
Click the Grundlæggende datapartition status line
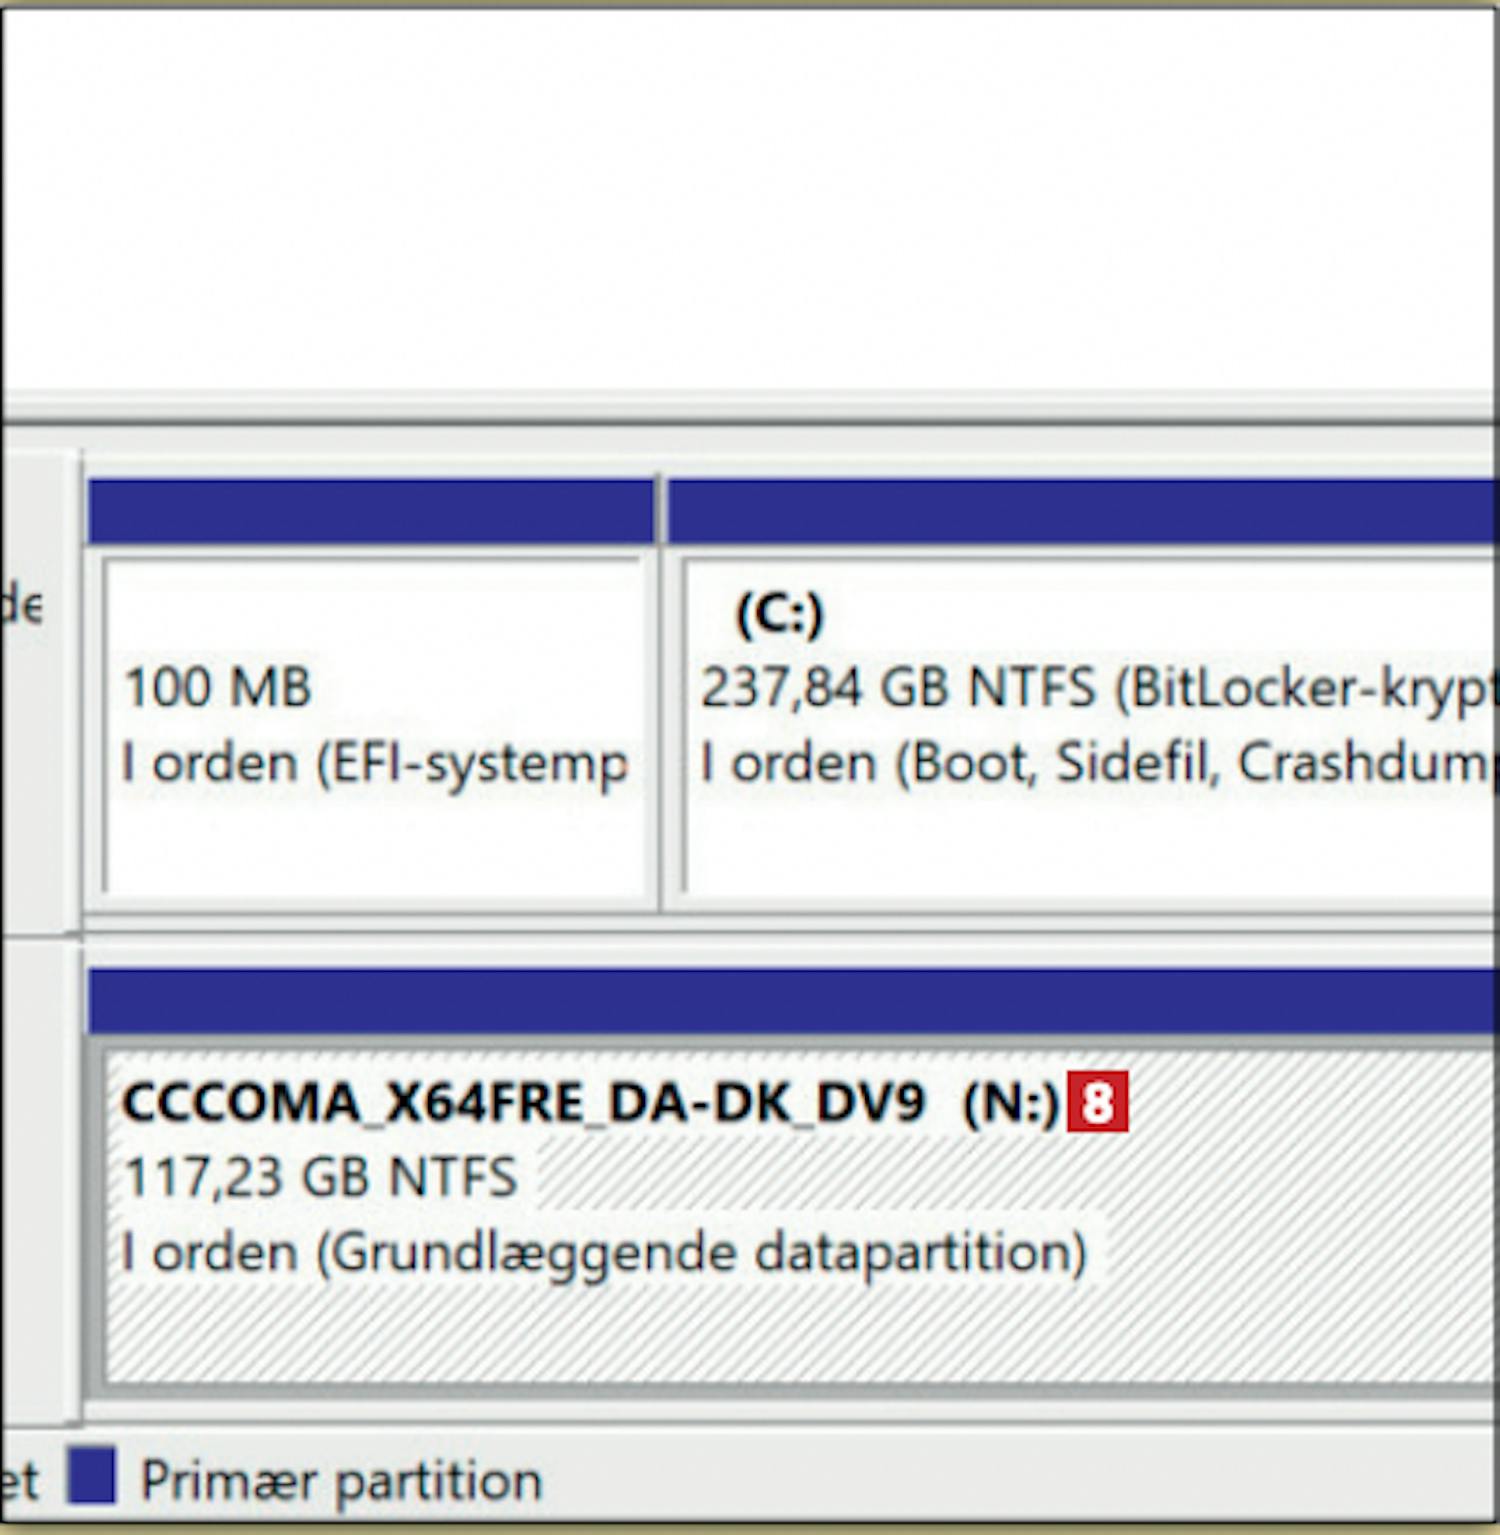click(603, 1253)
